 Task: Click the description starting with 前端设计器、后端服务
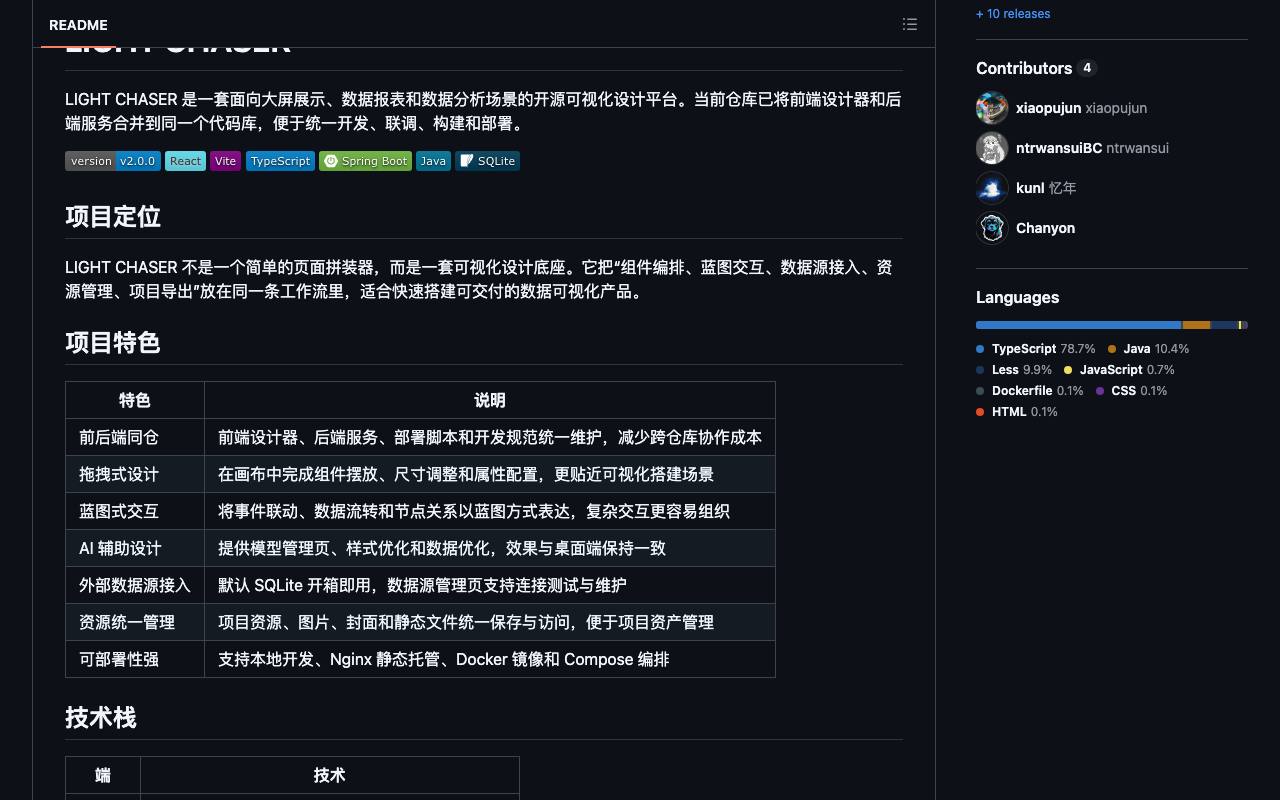tap(490, 437)
